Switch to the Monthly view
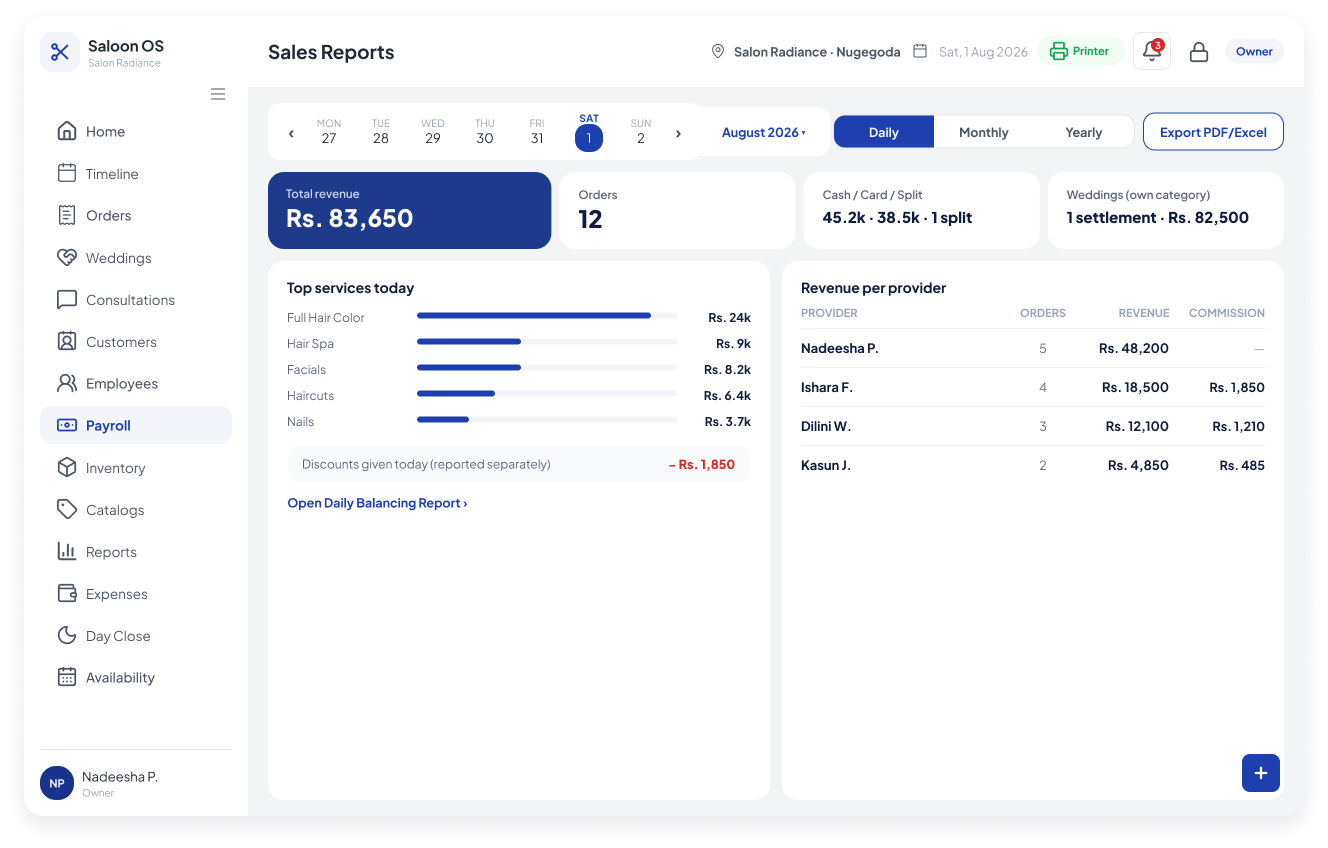 pyautogui.click(x=984, y=132)
